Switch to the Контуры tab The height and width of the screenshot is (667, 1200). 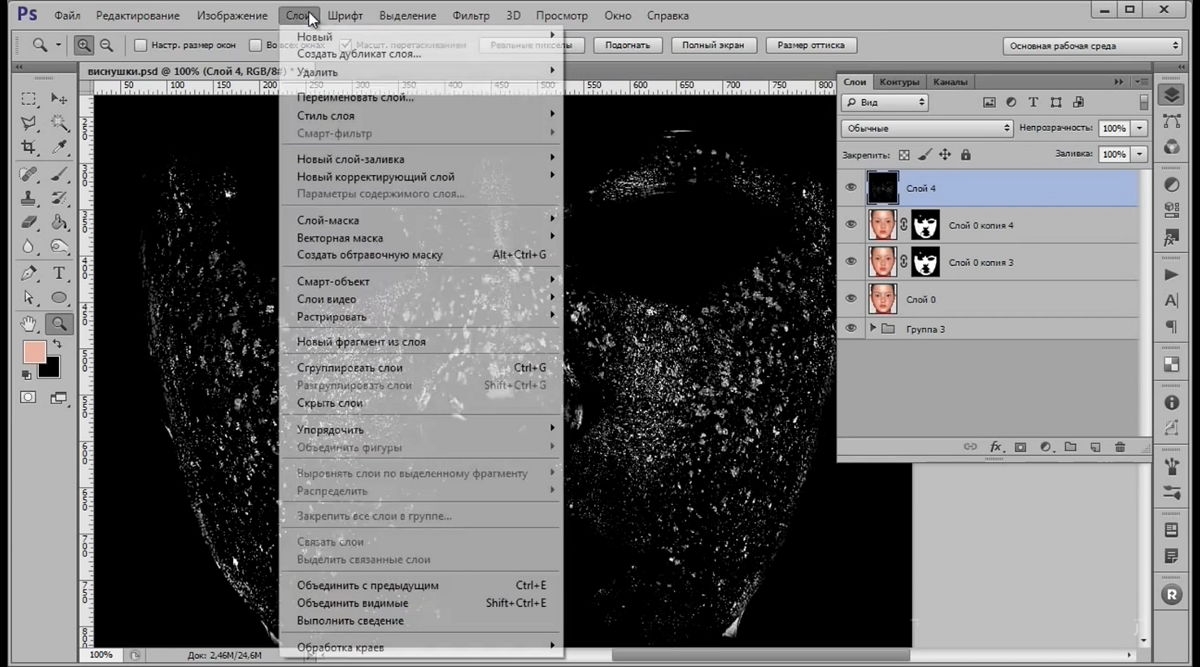[899, 82]
